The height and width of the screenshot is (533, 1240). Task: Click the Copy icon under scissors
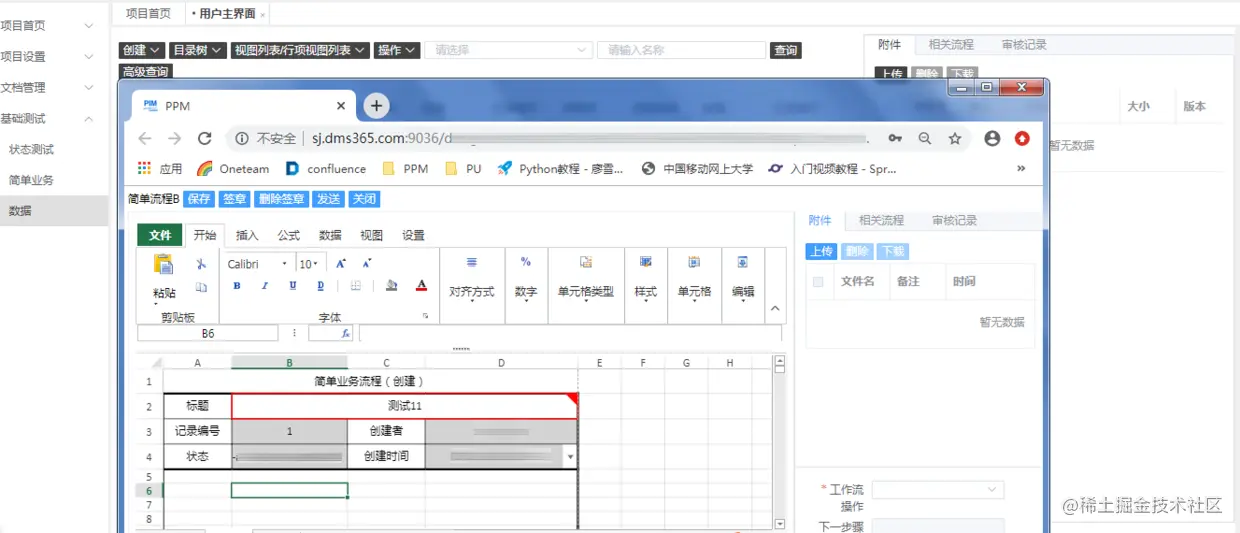(x=201, y=287)
